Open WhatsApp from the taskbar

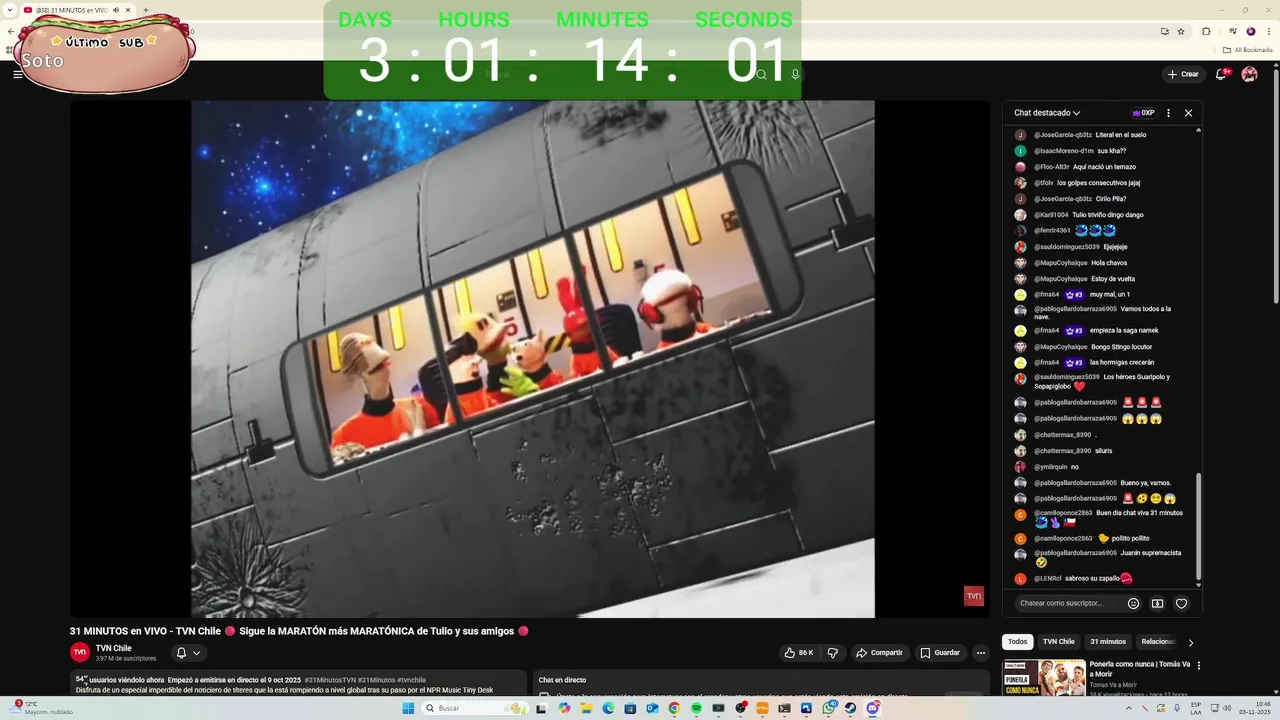[x=828, y=708]
